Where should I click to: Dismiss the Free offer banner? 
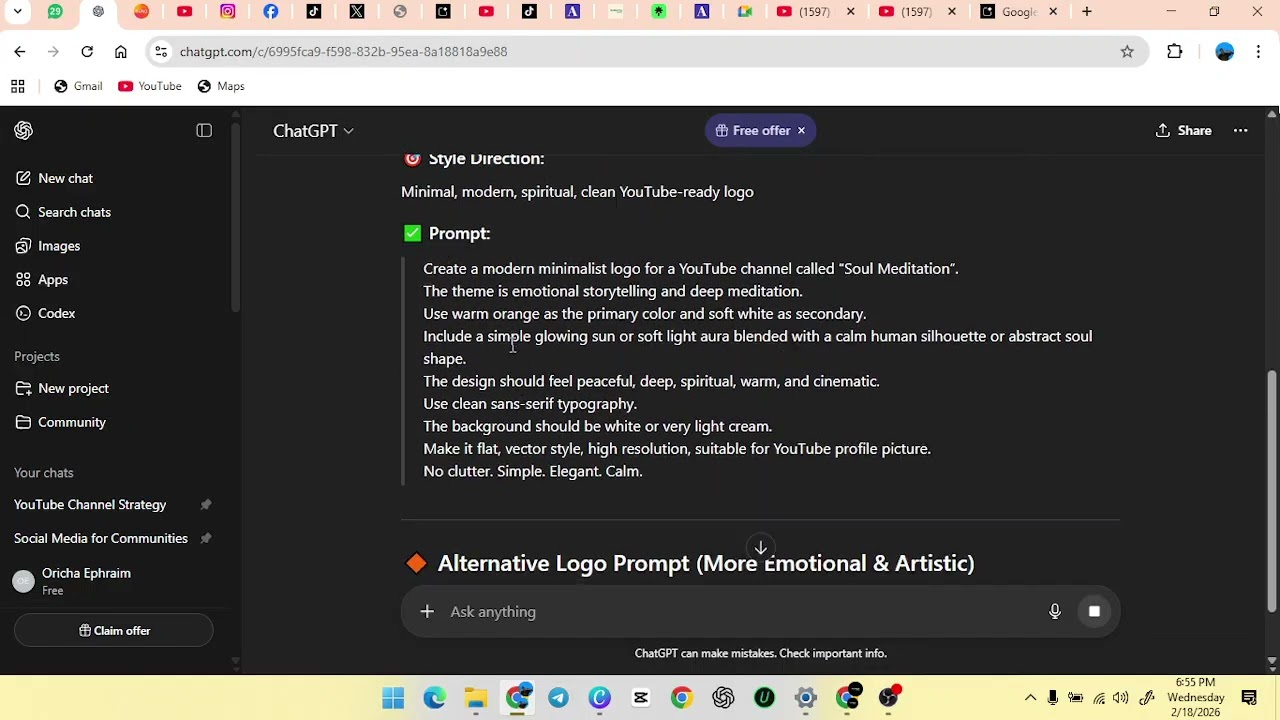coord(801,131)
